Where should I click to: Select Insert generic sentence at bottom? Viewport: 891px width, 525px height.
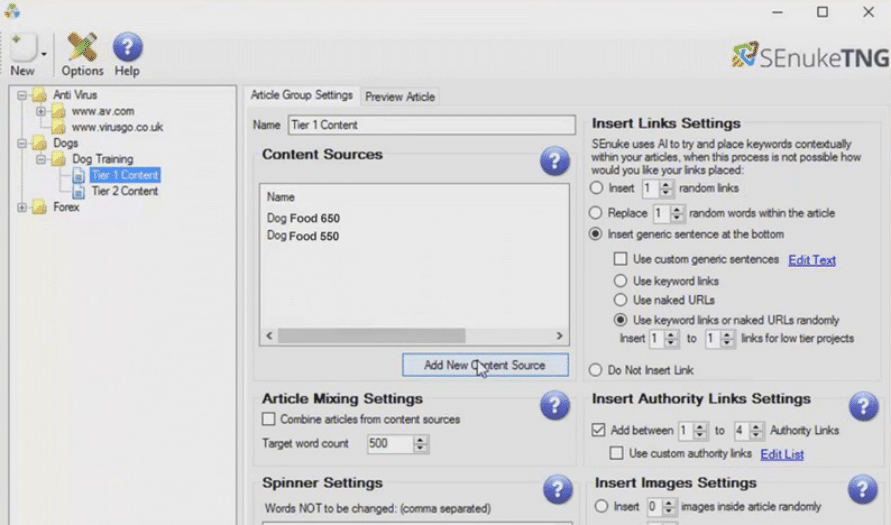pyautogui.click(x=596, y=234)
